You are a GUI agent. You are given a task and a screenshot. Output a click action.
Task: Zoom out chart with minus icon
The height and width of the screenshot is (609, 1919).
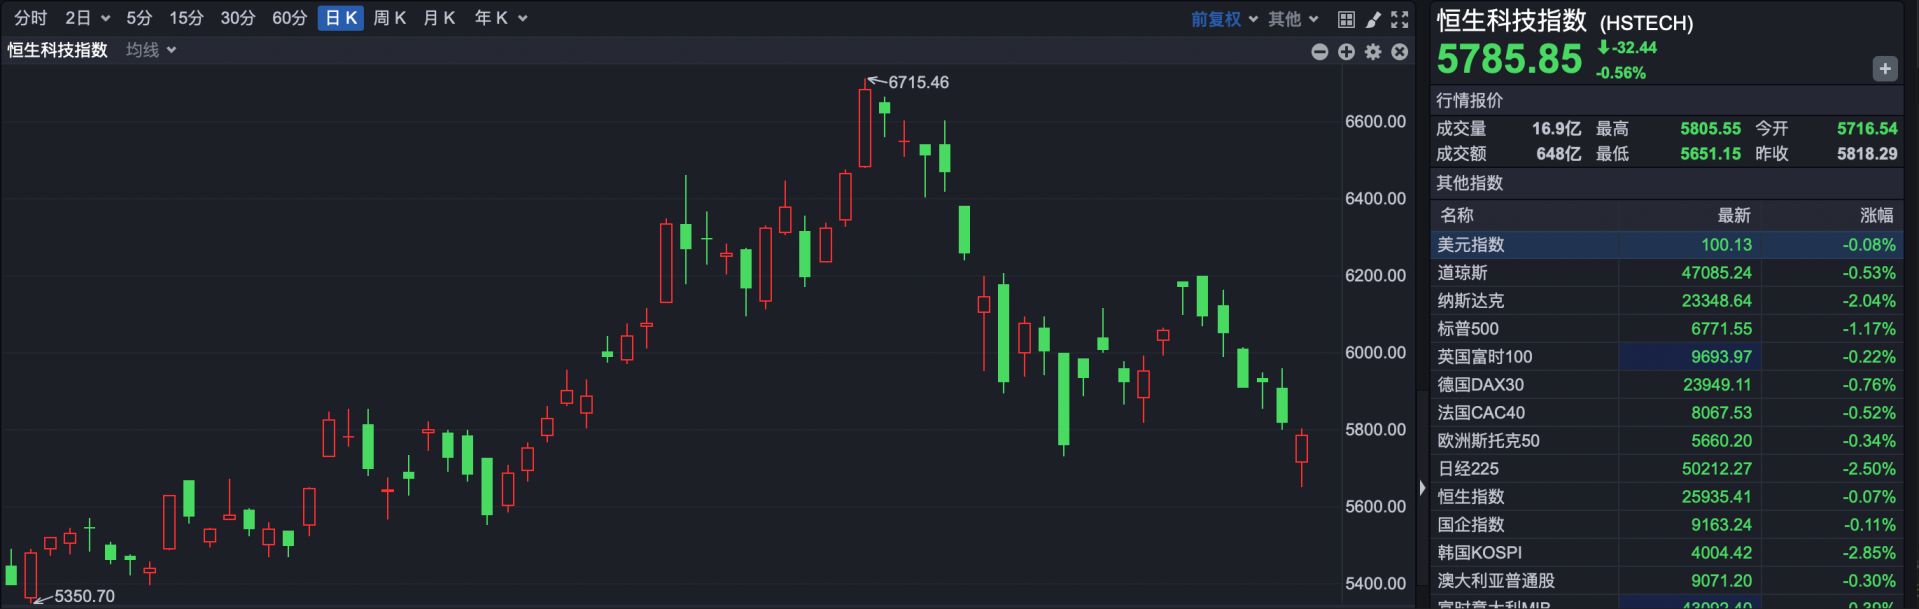[1320, 52]
